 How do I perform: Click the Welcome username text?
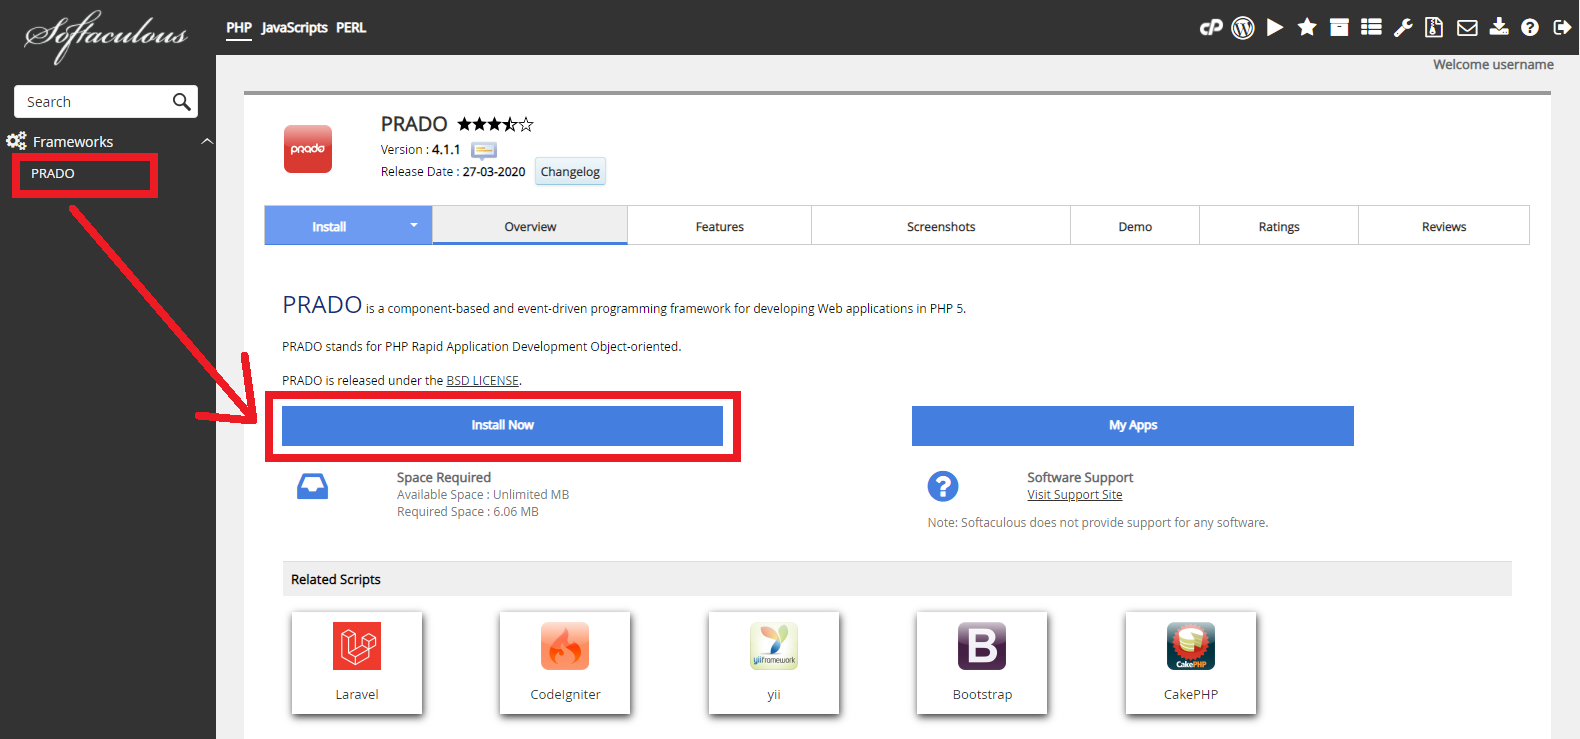(1493, 64)
